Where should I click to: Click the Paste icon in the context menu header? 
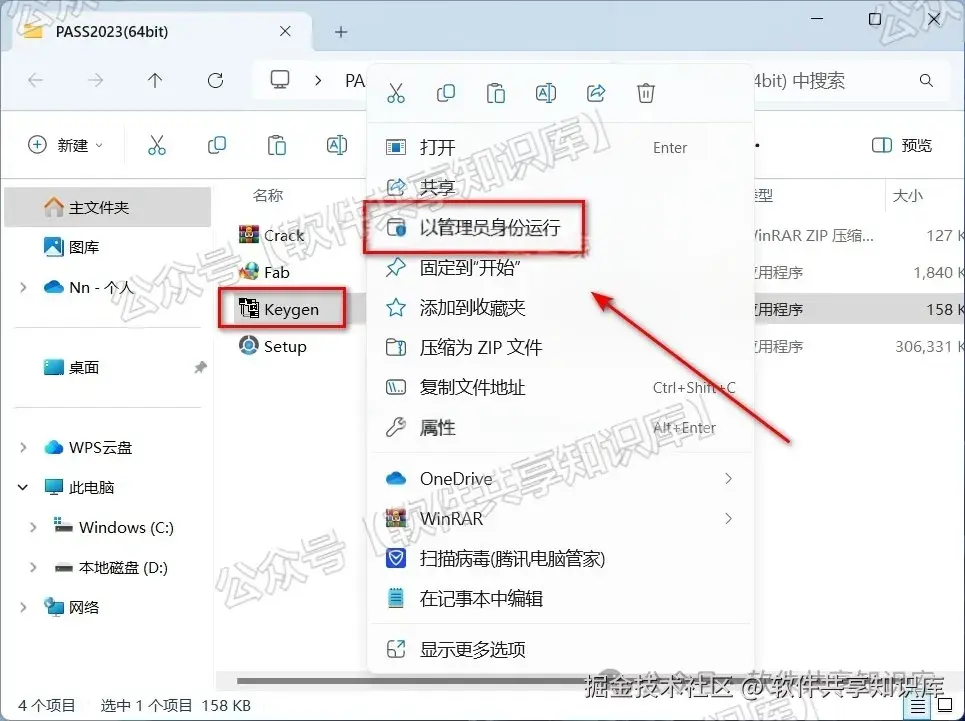tap(496, 92)
